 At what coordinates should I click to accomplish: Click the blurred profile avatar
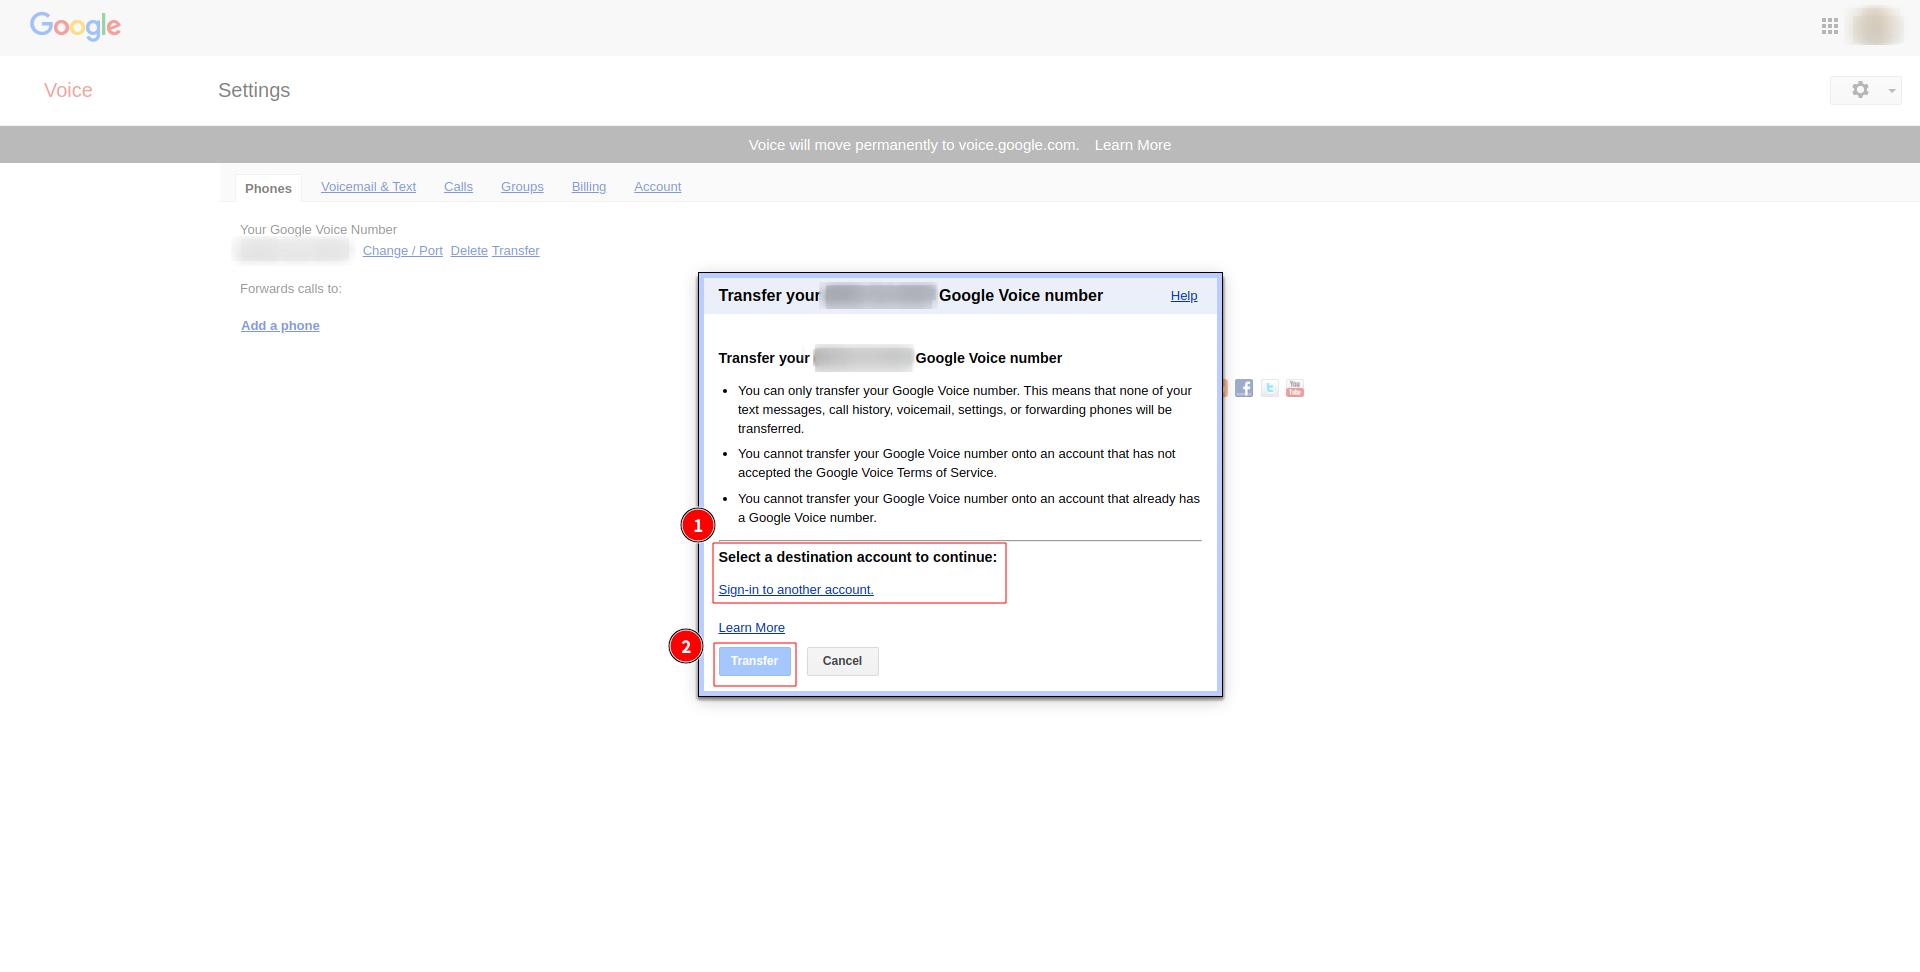pos(1876,26)
